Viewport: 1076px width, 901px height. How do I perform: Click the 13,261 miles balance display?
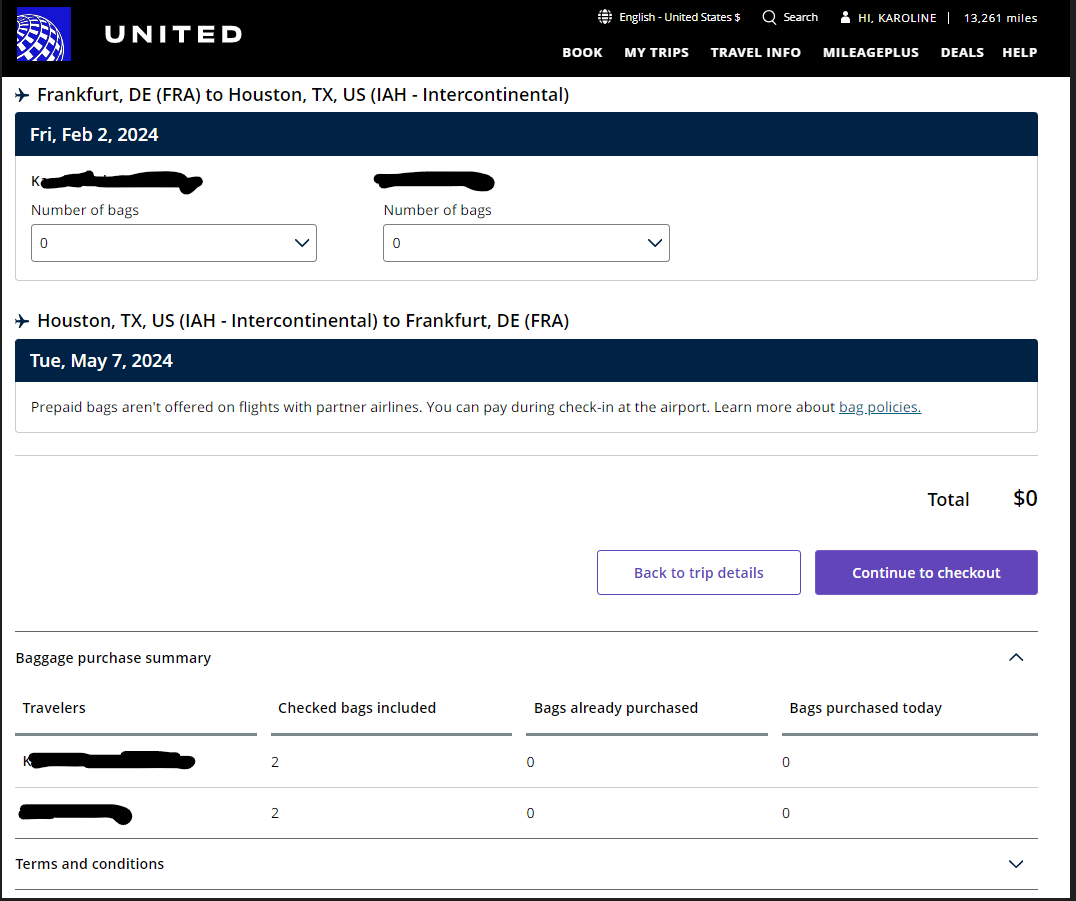pyautogui.click(x=1000, y=17)
